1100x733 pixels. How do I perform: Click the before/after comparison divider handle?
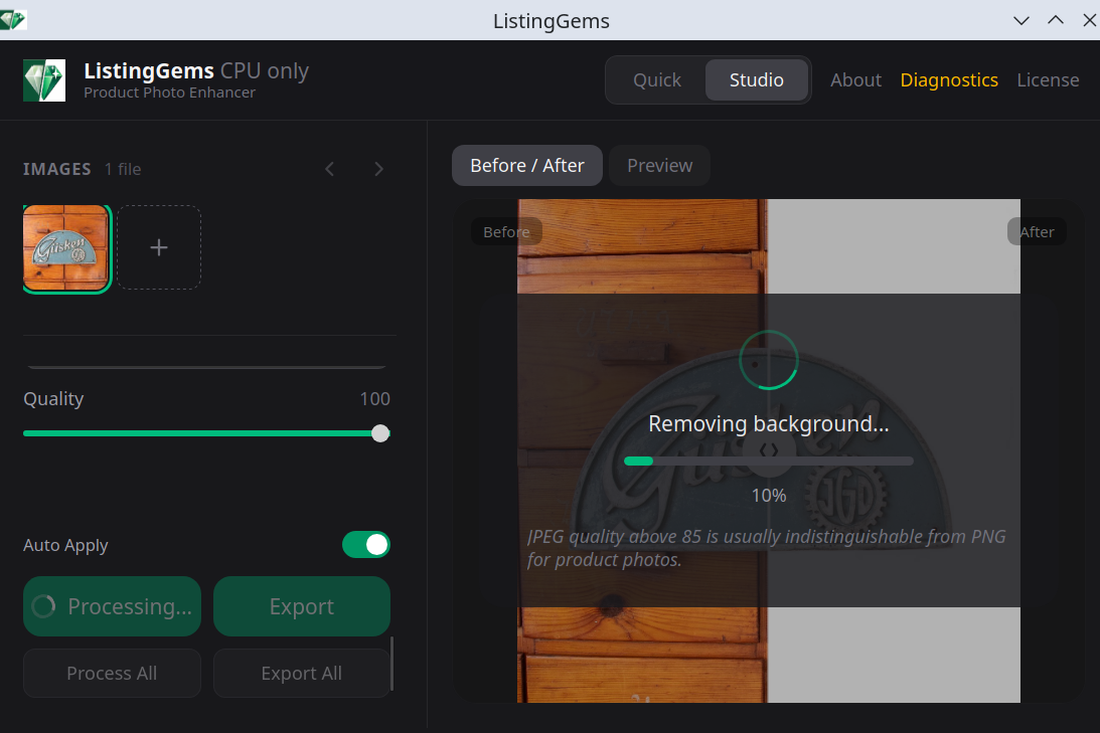pyautogui.click(x=769, y=450)
